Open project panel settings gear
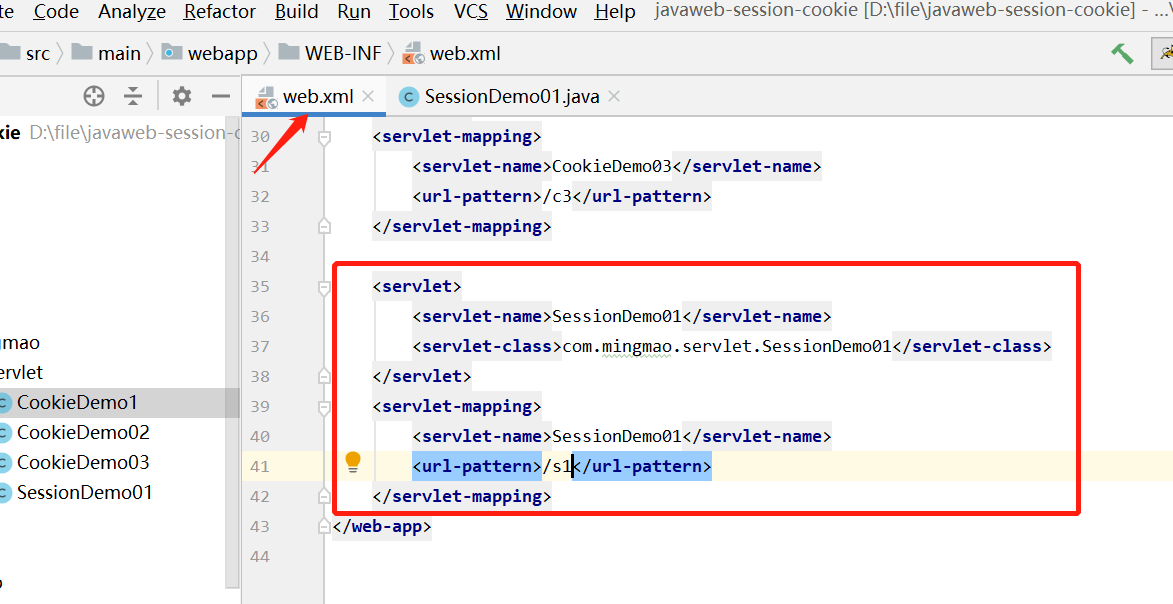This screenshot has height=604, width=1173. coord(182,96)
